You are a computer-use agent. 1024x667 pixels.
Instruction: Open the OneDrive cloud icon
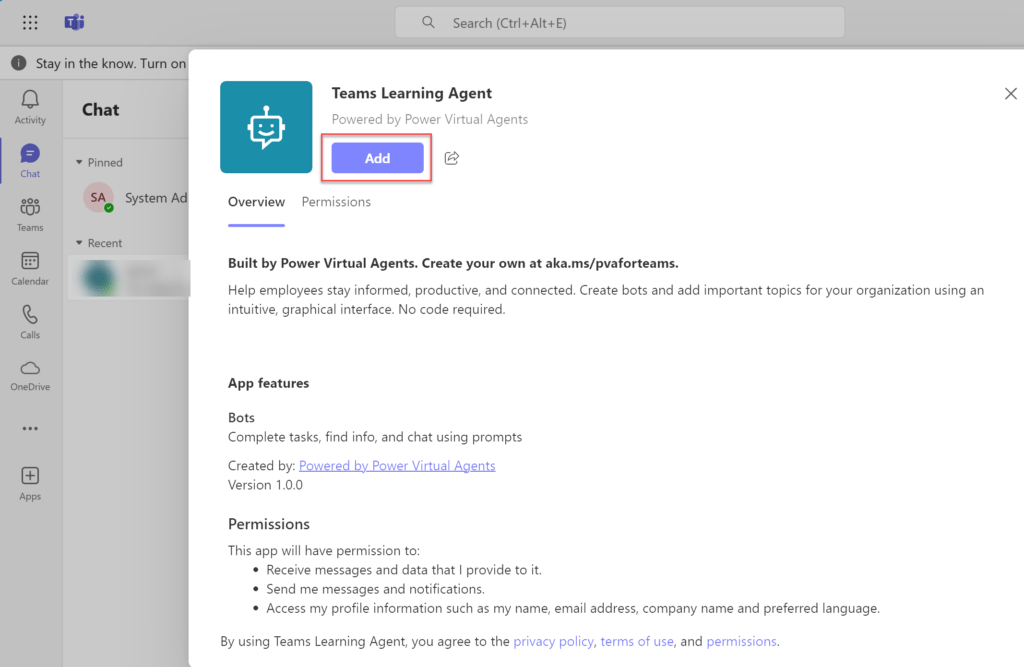click(x=30, y=368)
